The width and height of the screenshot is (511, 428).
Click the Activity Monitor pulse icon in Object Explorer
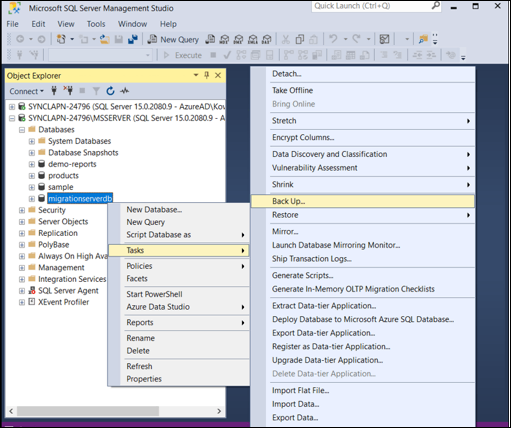tap(125, 91)
